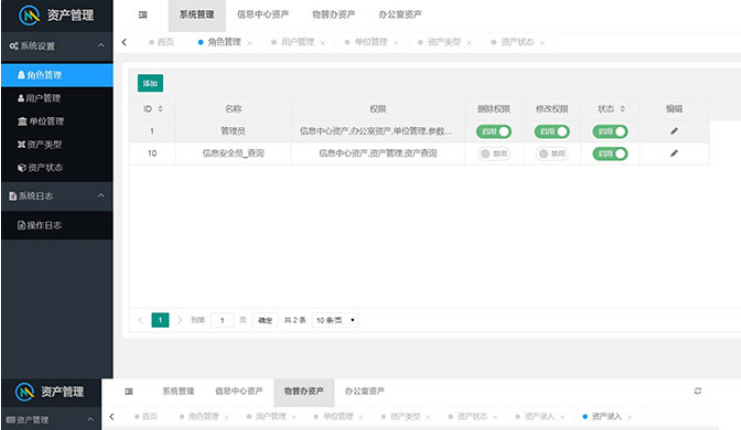Screen dimensions: 741x430
Task: Open the 10 条/页 page size dropdown
Action: (335, 320)
